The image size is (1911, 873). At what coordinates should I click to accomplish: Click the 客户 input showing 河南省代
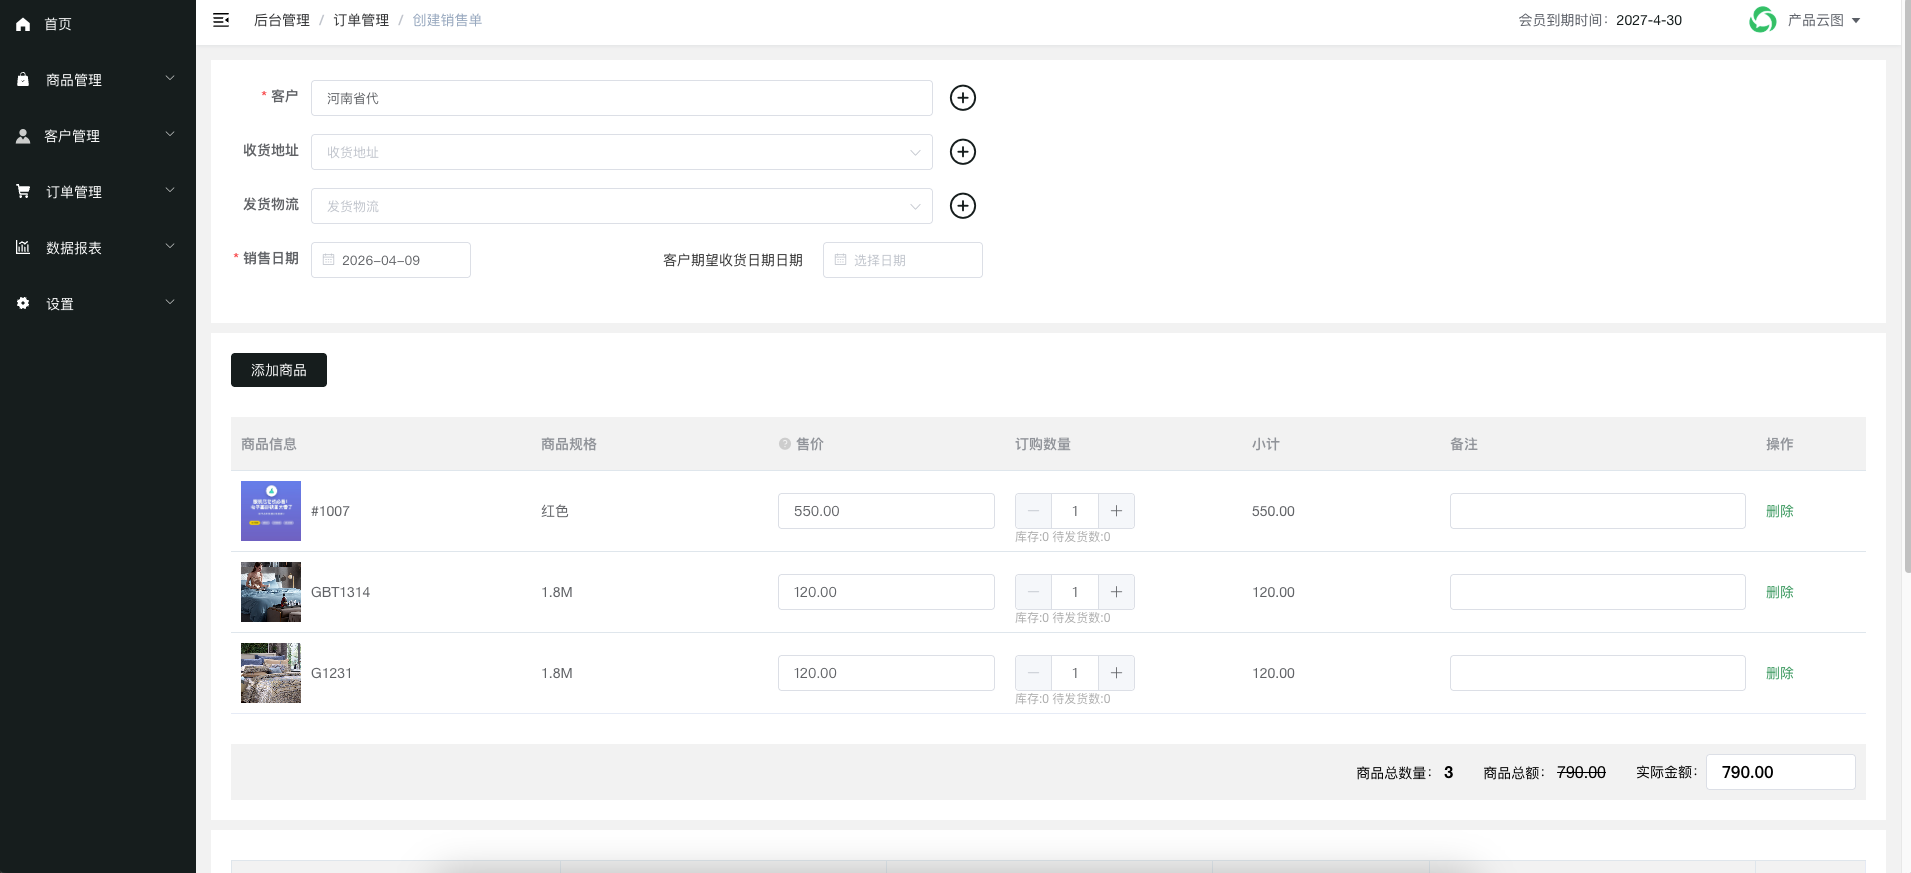[x=622, y=98]
